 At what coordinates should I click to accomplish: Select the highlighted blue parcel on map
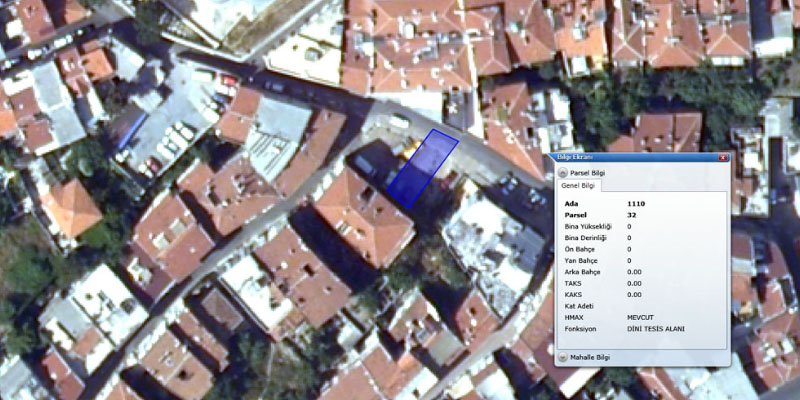pos(422,168)
